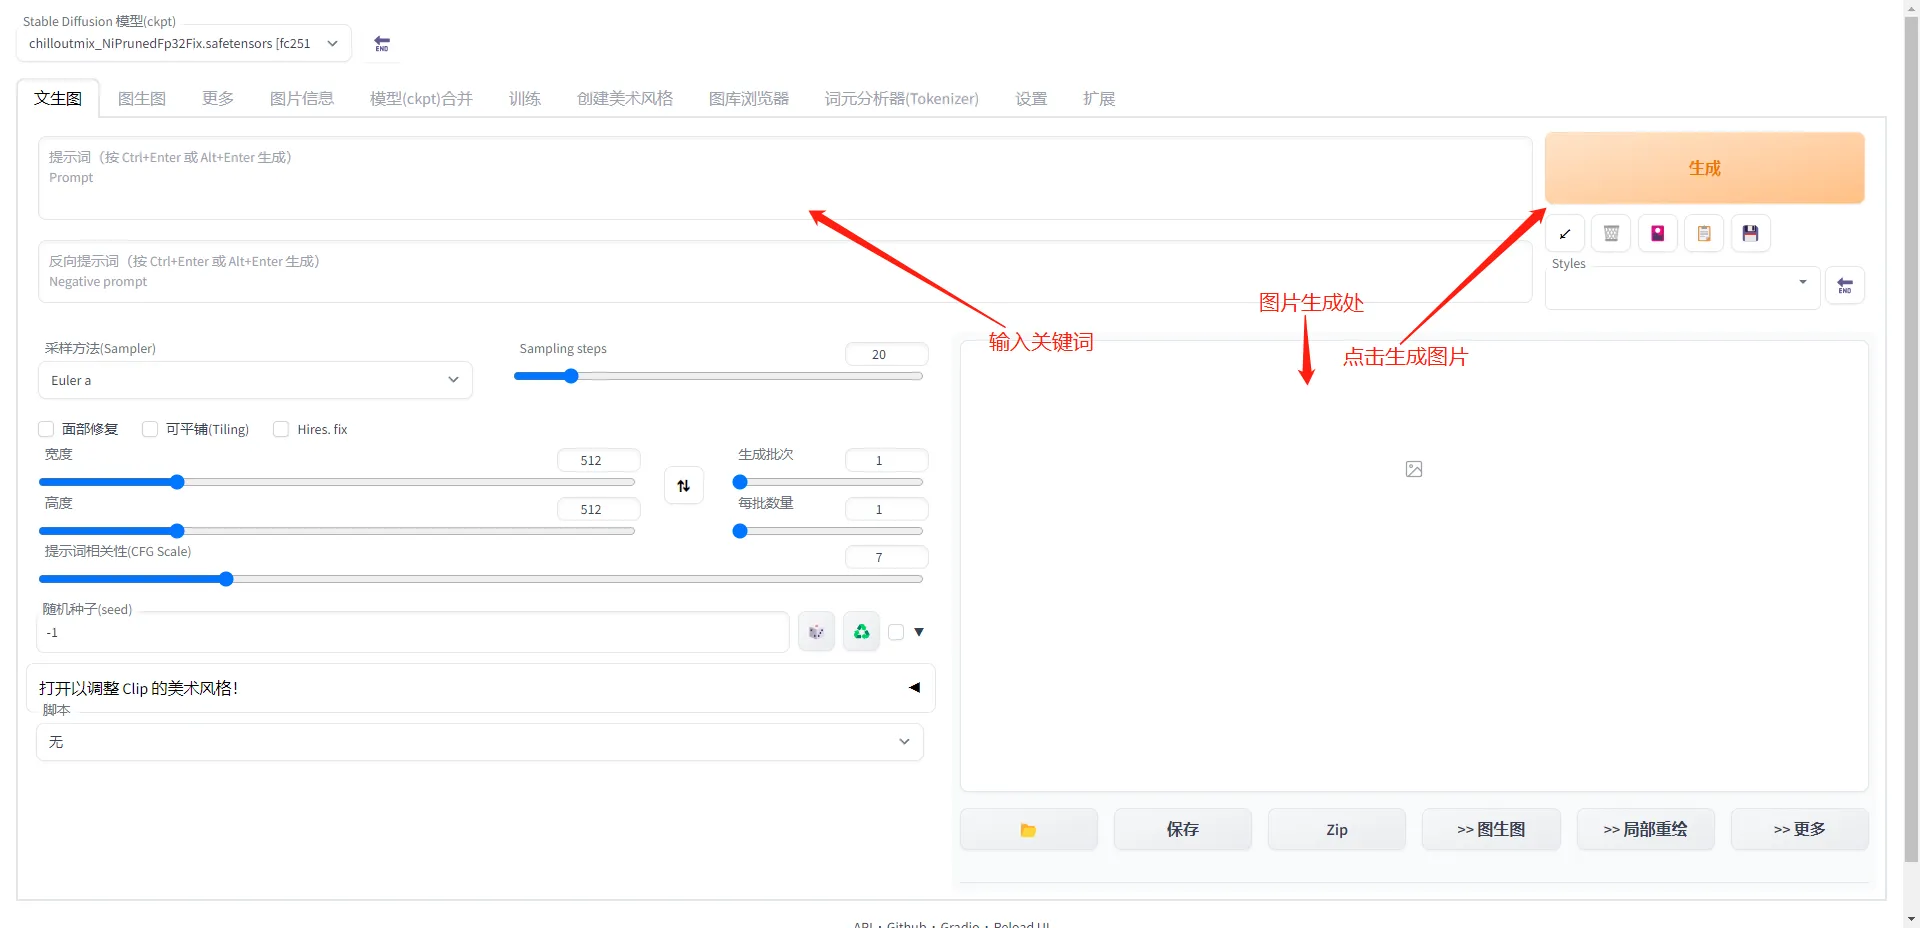1920x928 pixels.
Task: Send the image to 局部重绘
Action: point(1646,830)
